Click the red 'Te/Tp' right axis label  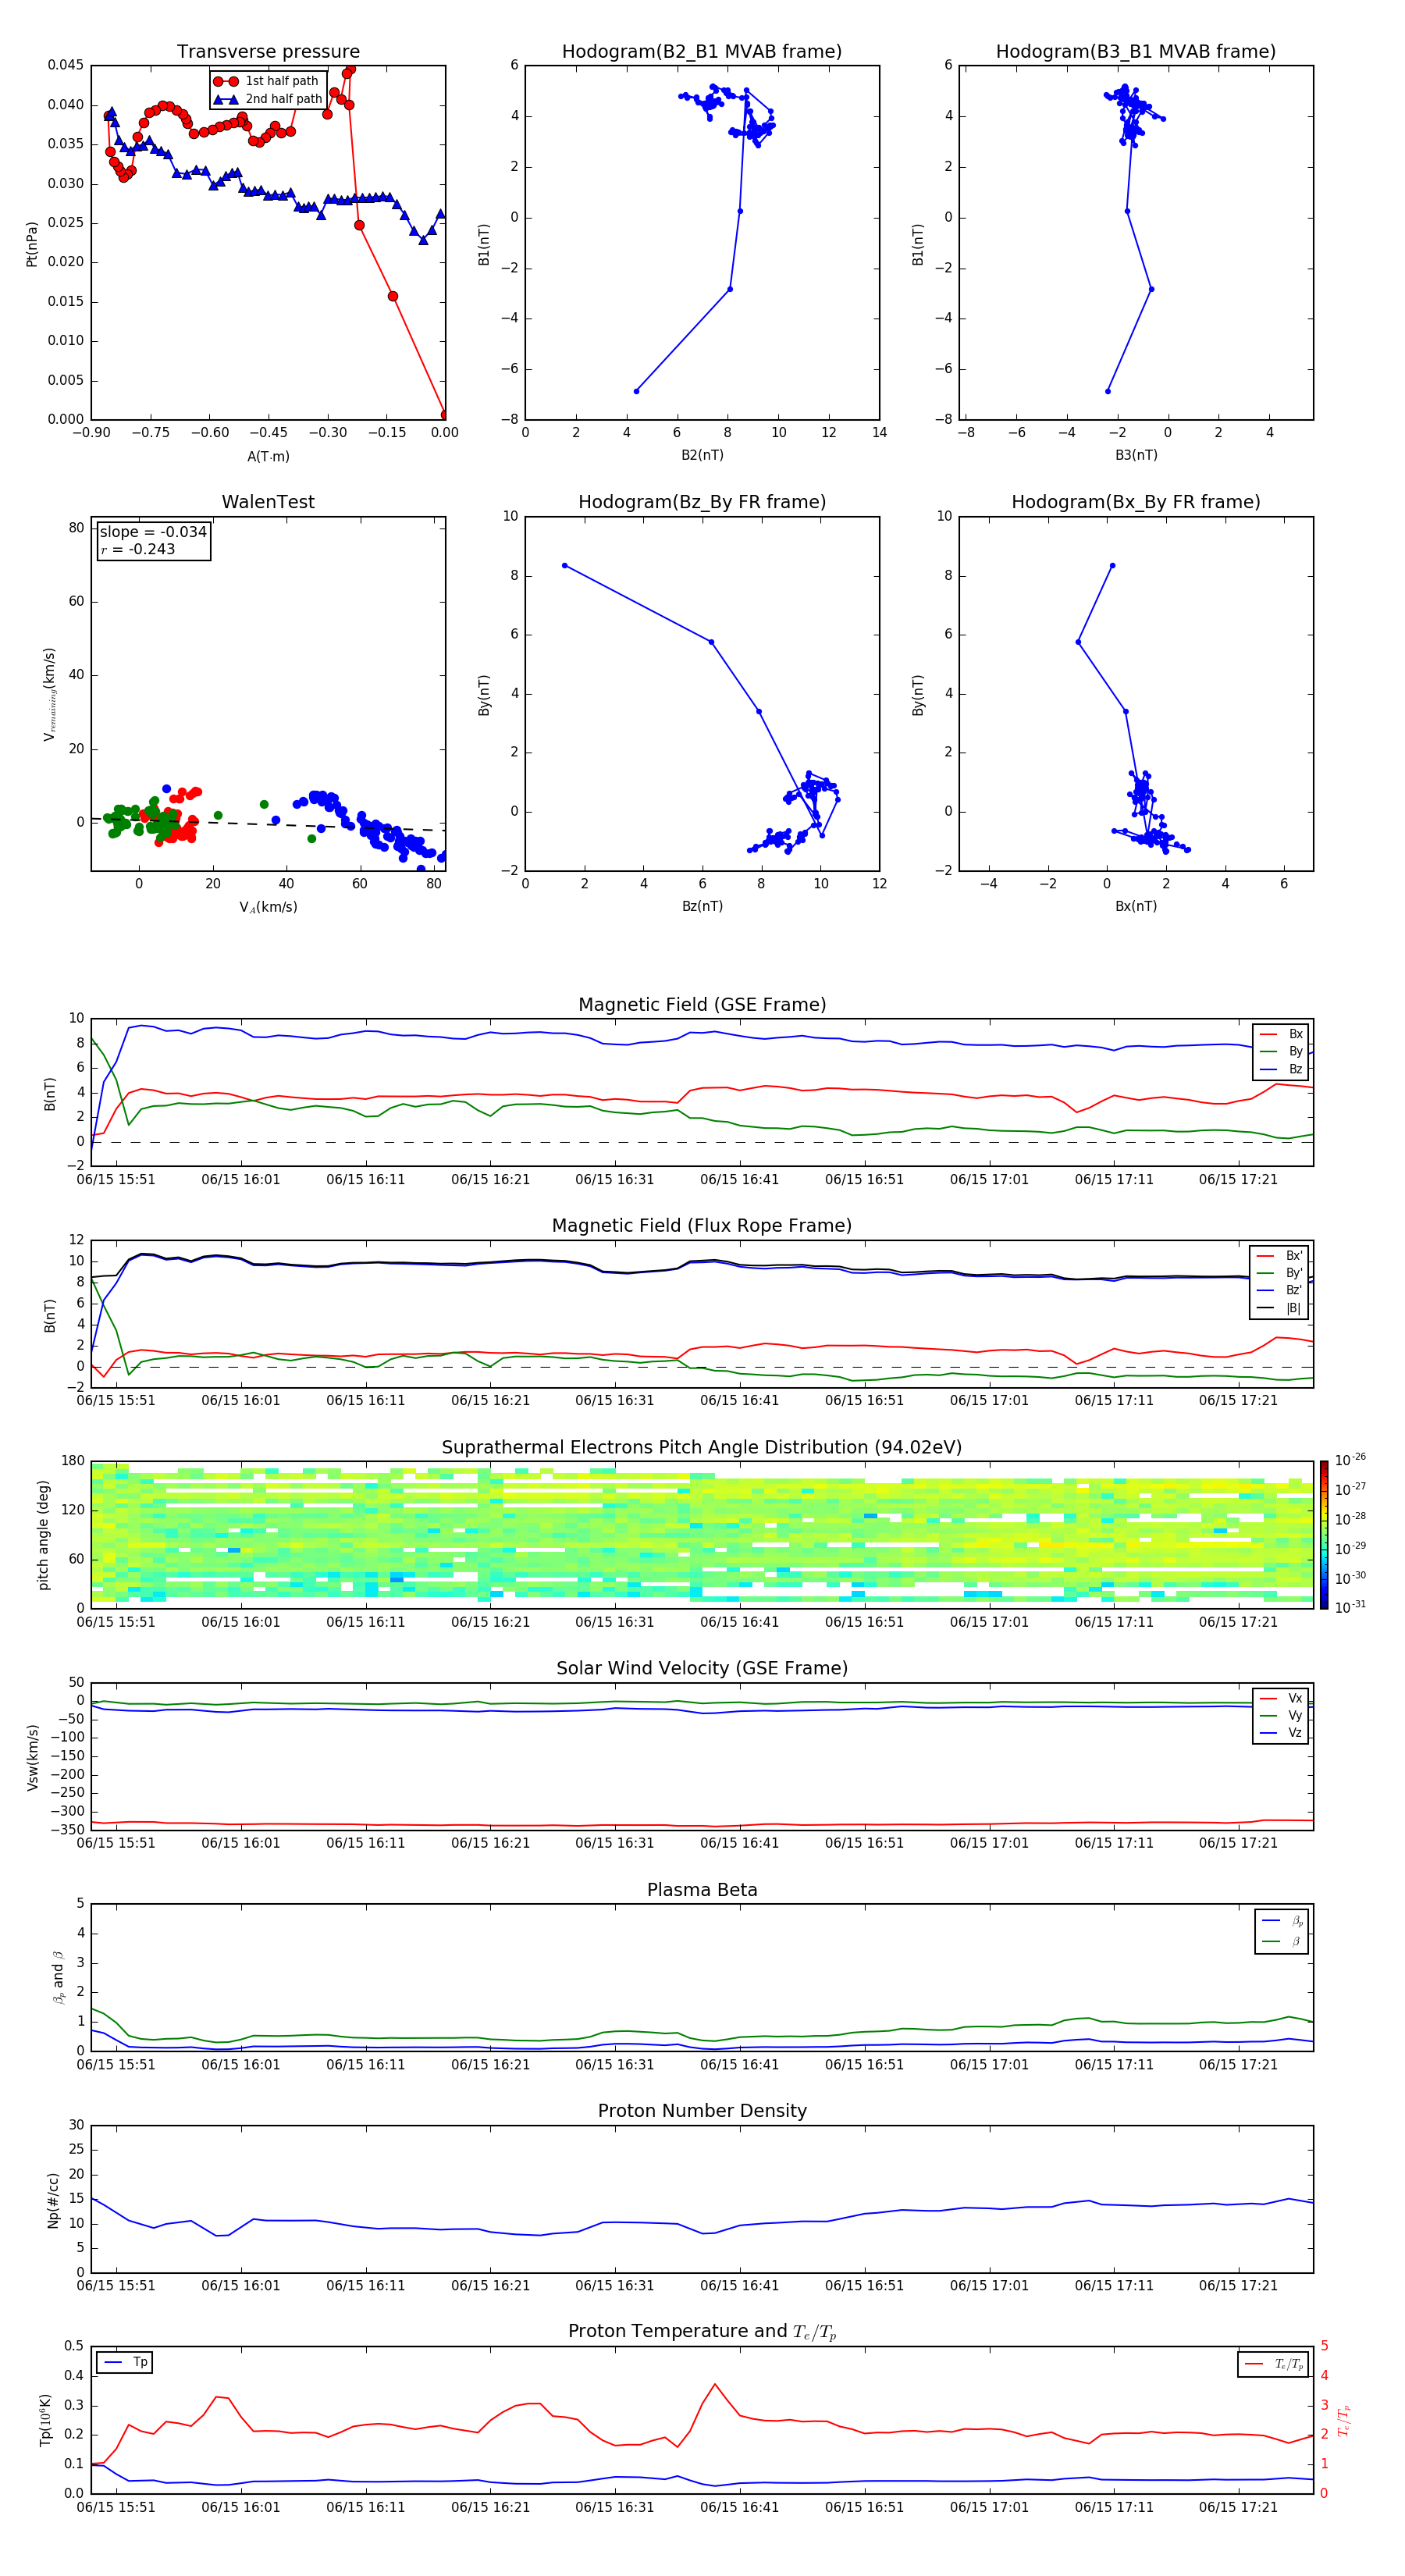pyautogui.click(x=1343, y=2421)
